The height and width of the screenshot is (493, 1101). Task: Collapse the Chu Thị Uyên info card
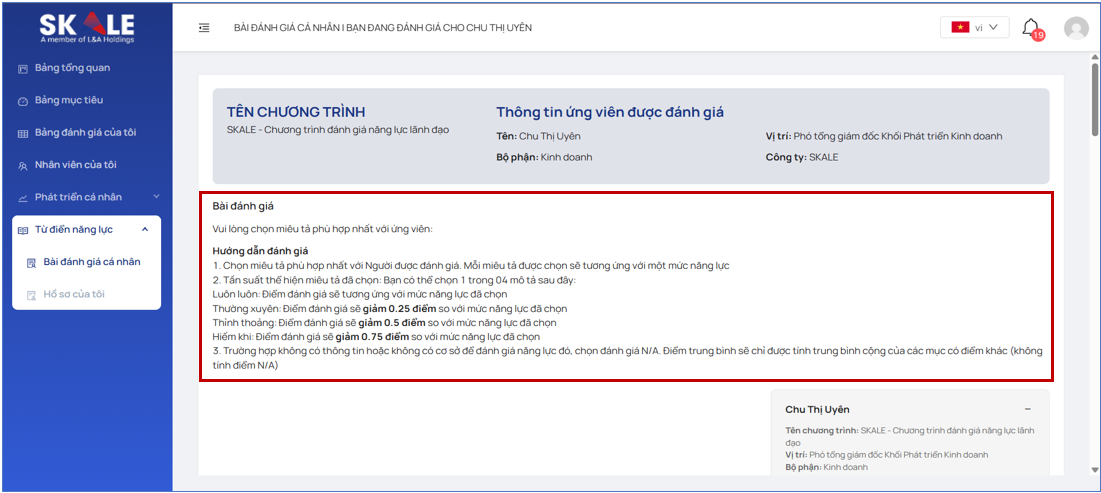1027,409
